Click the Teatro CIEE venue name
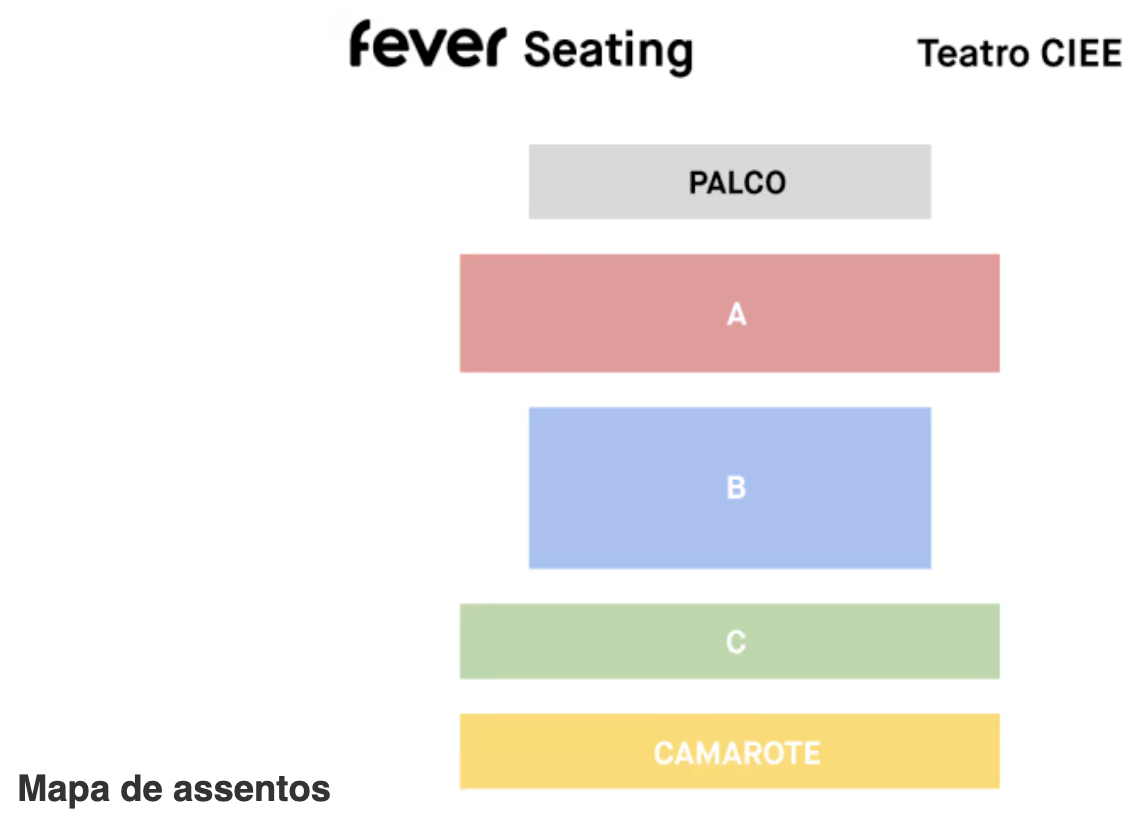 click(1020, 53)
